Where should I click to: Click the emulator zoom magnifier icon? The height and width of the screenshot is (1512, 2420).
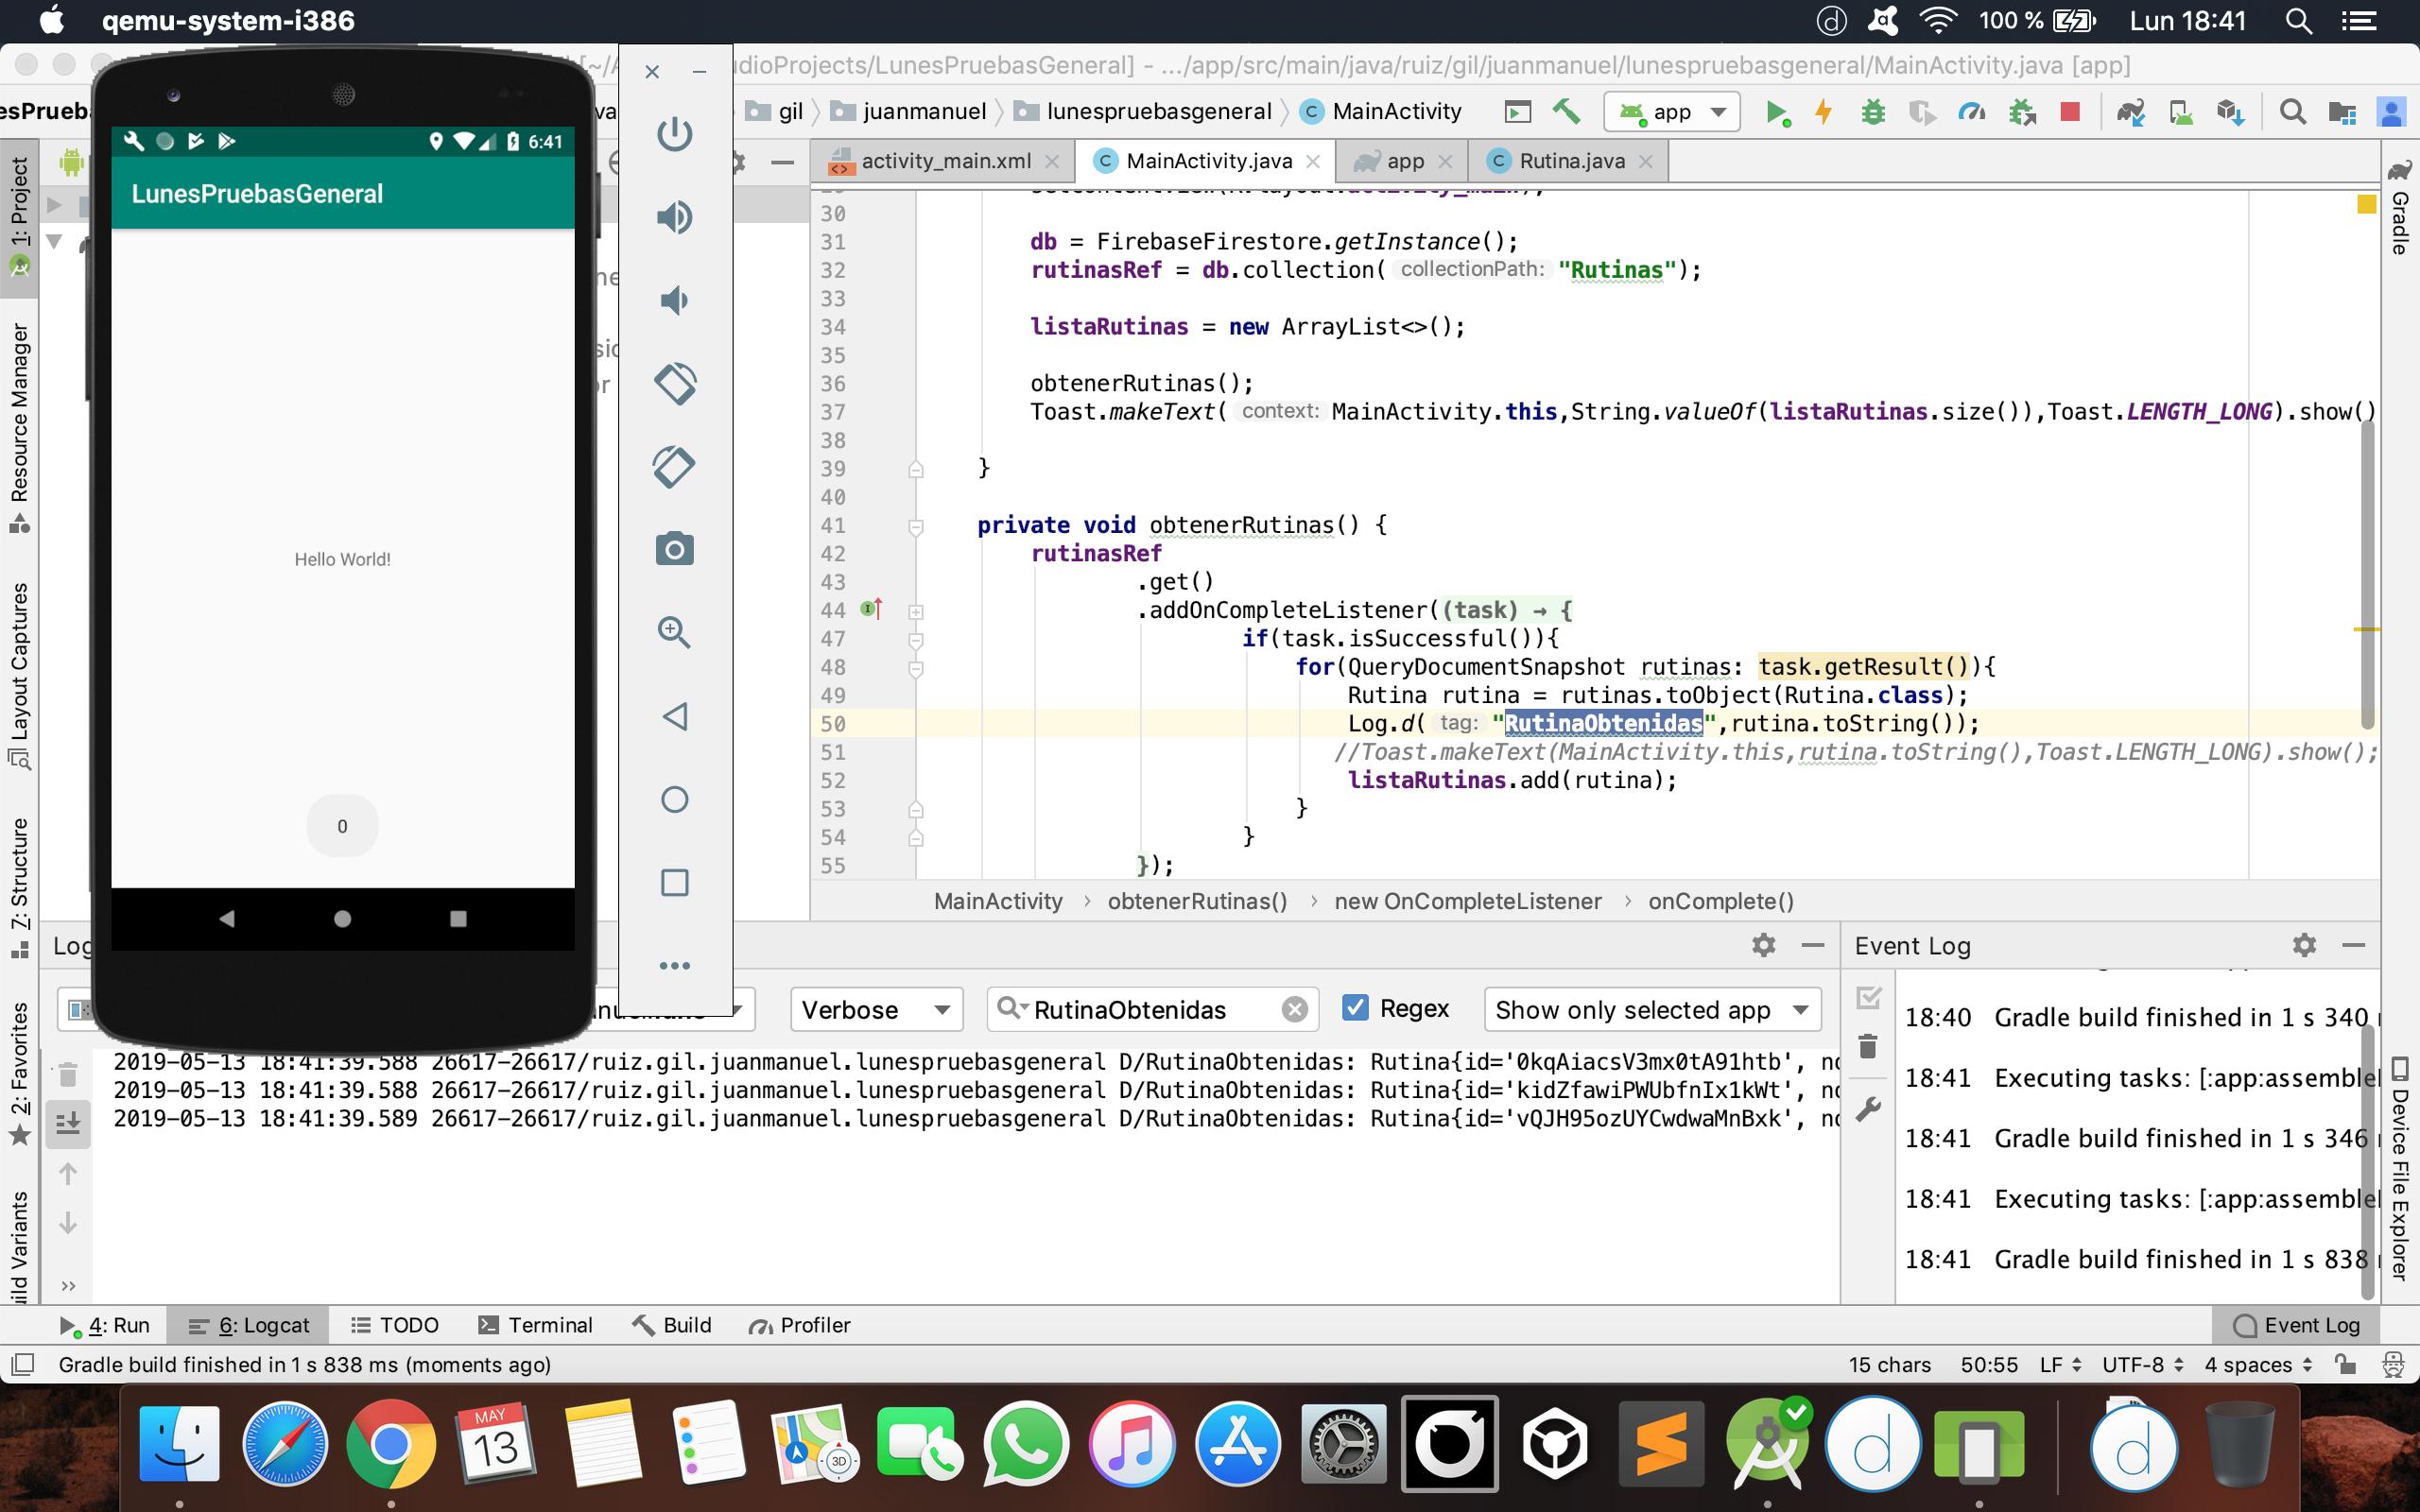[675, 632]
